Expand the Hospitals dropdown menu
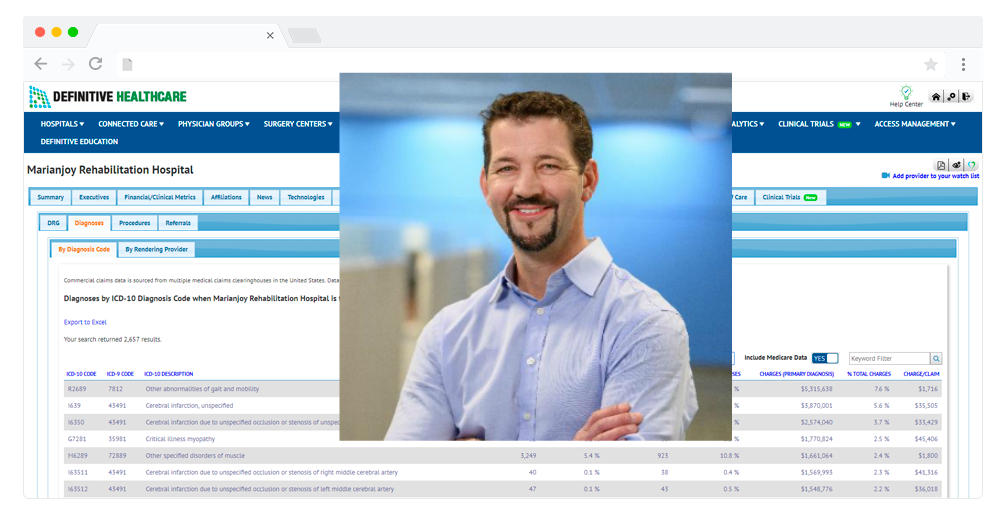Screen dimensions: 1005x517 pos(64,124)
